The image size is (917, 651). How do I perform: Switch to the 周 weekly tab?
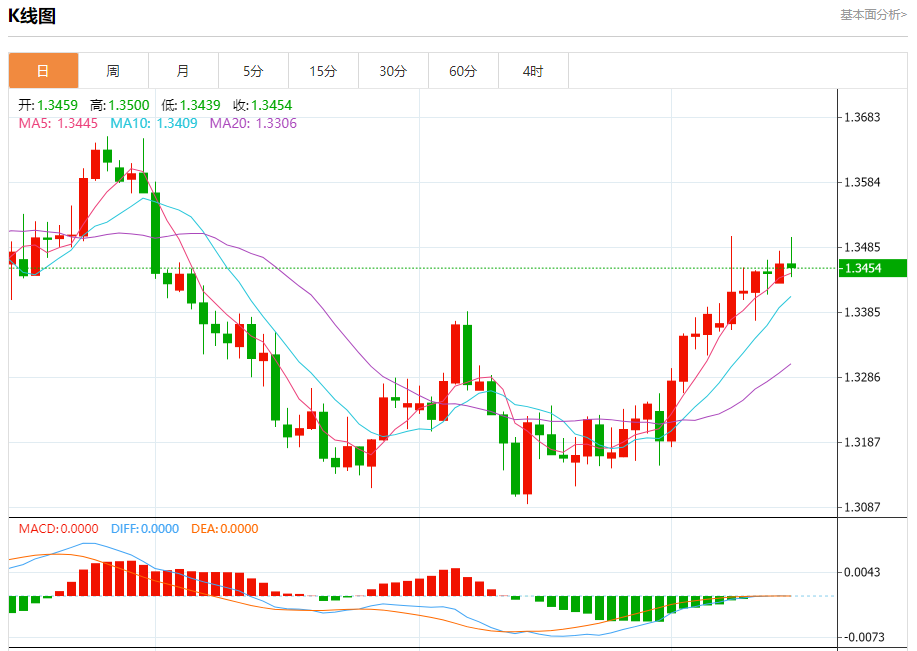coord(113,71)
